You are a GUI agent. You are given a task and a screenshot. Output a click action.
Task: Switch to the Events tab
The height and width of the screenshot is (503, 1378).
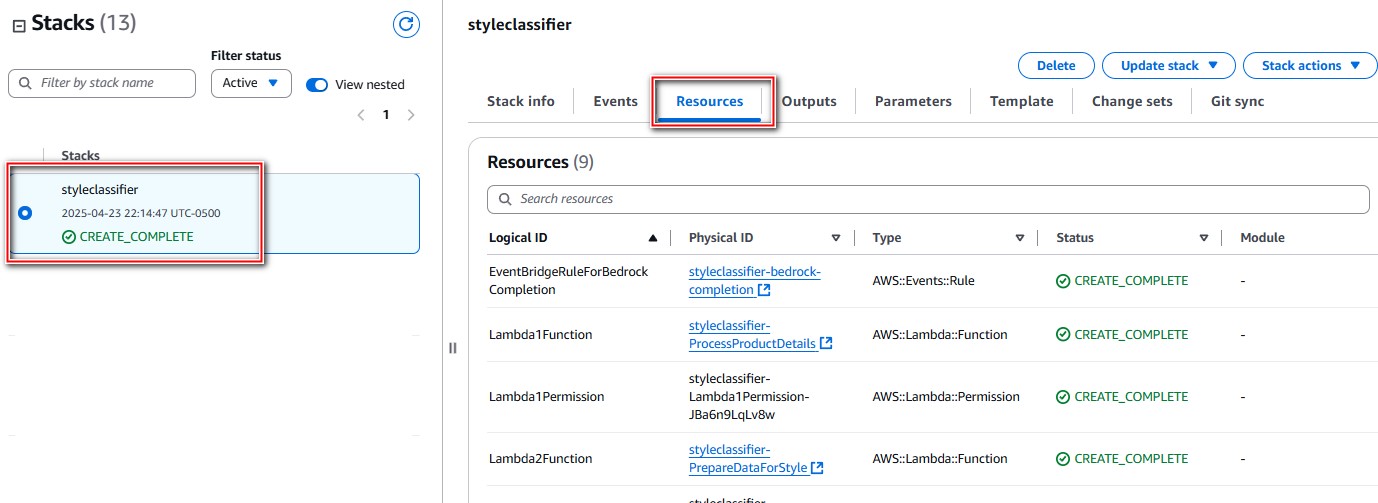615,101
